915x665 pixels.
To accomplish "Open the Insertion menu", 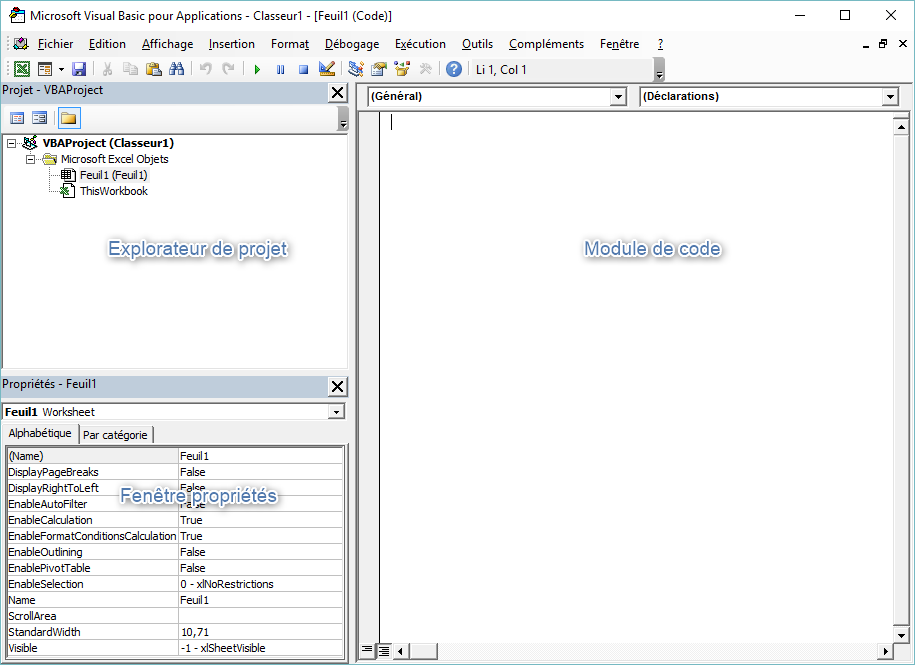I will coord(231,44).
